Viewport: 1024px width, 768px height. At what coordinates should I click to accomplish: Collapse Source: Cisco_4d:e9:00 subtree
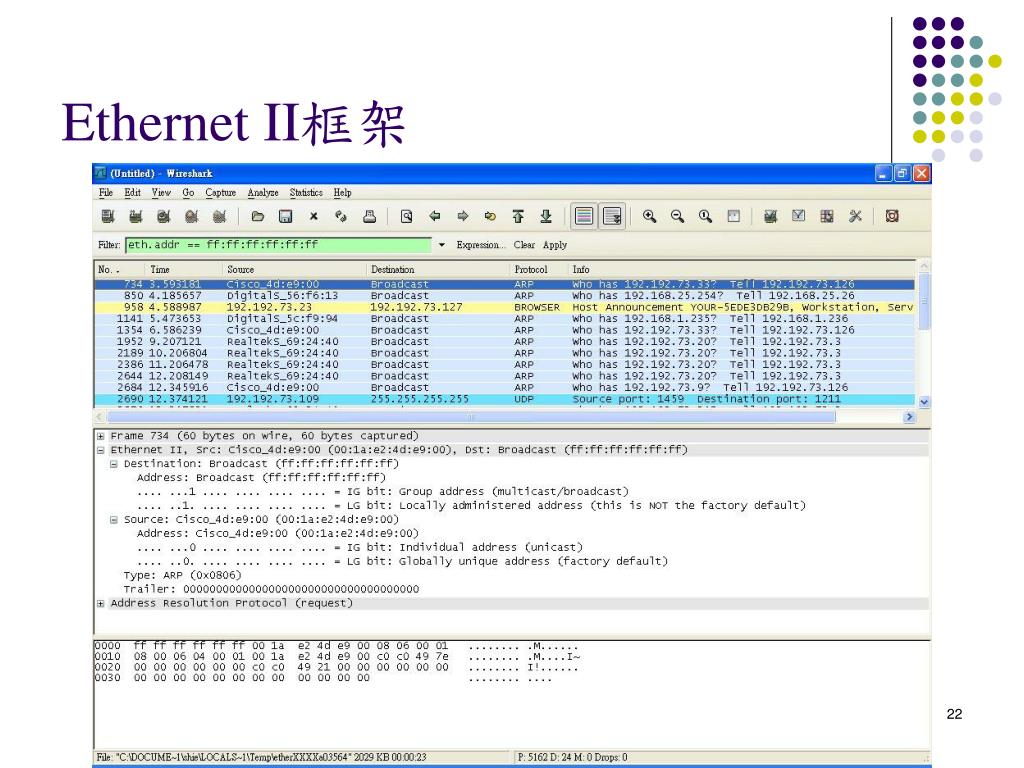[114, 520]
